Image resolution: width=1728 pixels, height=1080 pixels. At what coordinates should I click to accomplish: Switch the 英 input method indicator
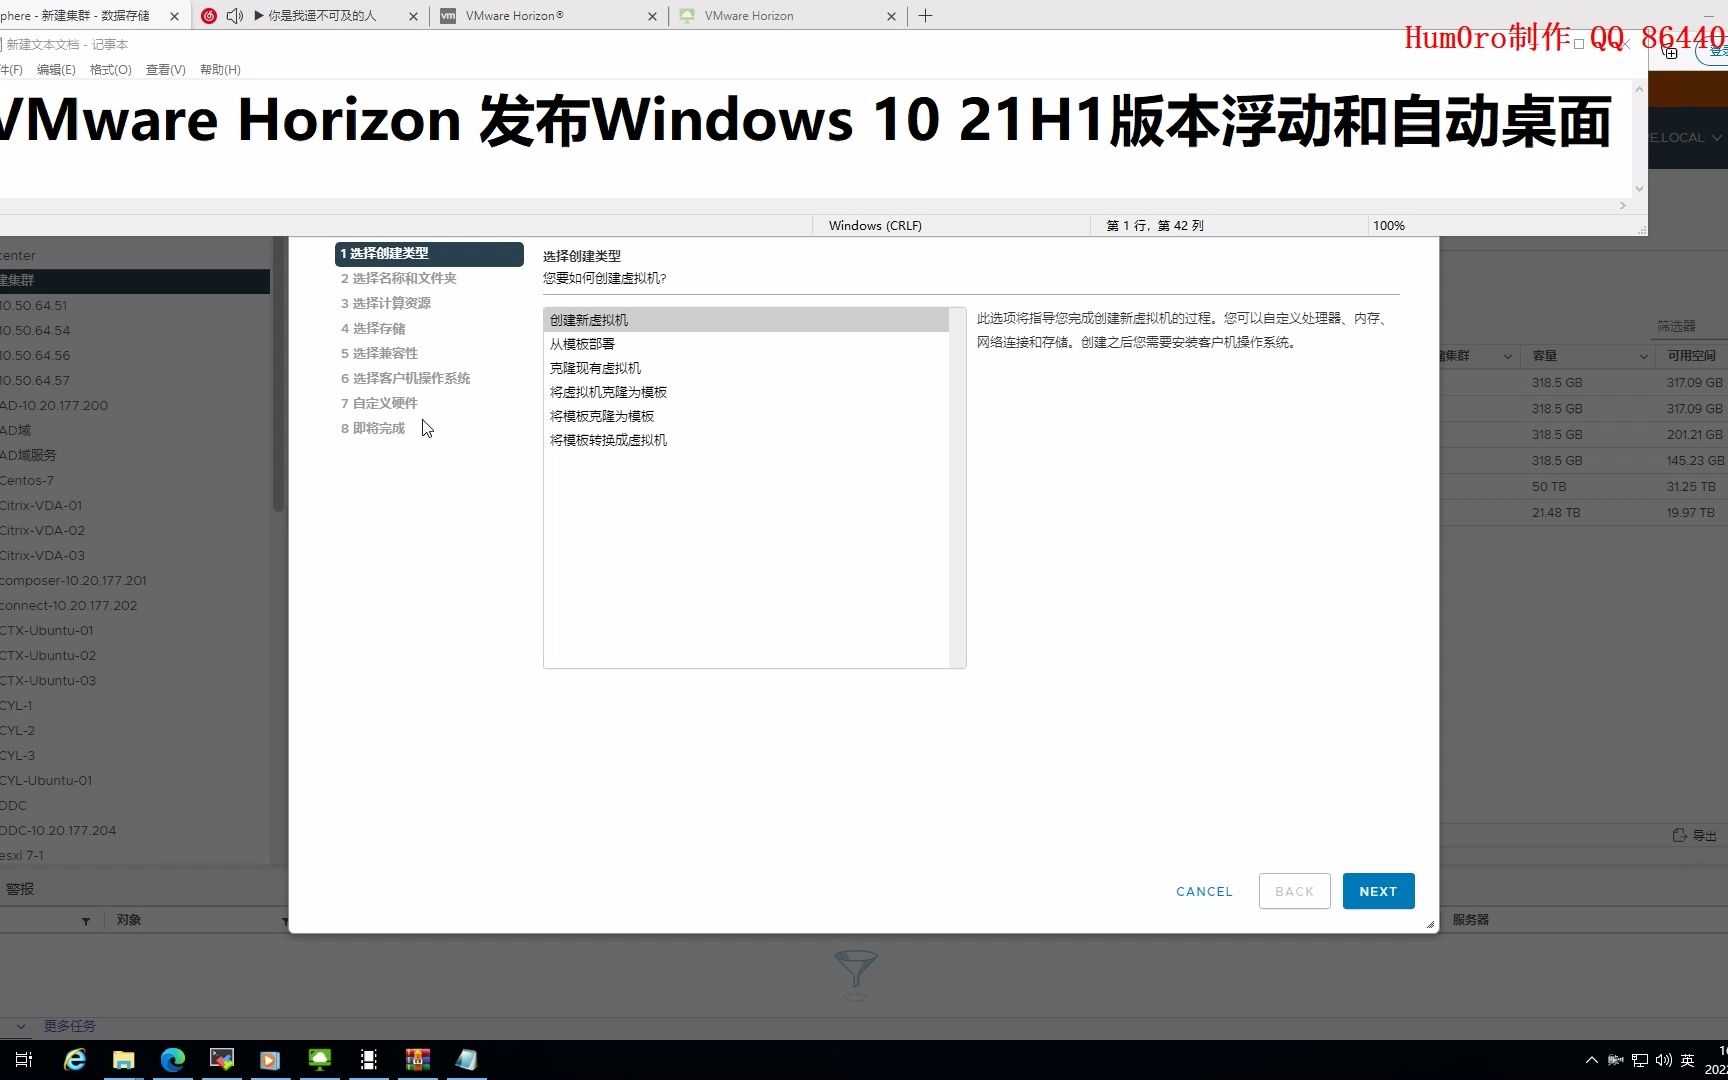coord(1688,1060)
